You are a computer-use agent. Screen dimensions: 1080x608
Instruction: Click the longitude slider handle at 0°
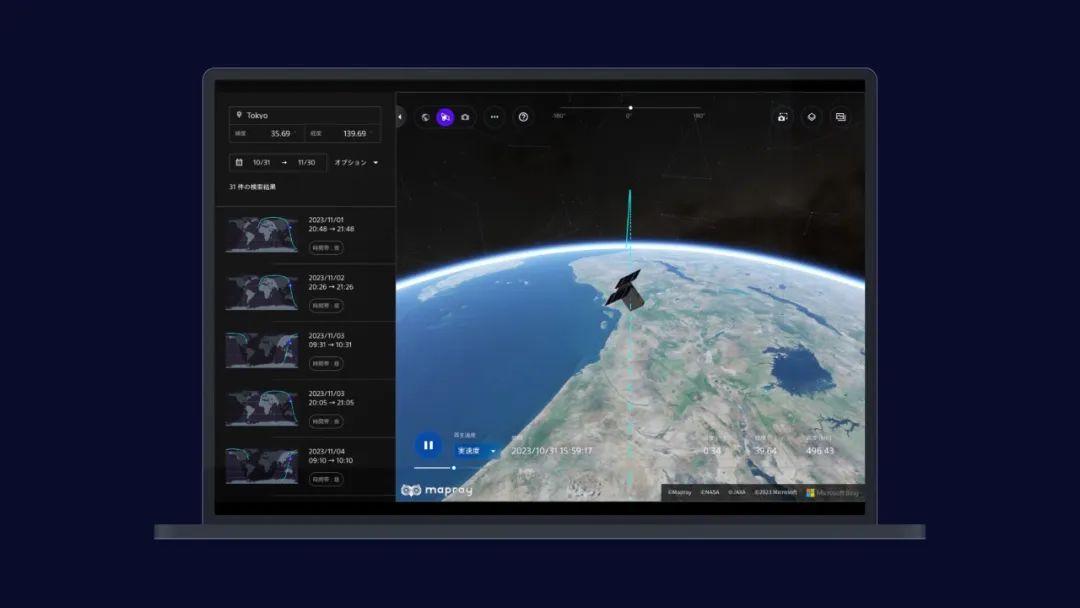pos(630,108)
